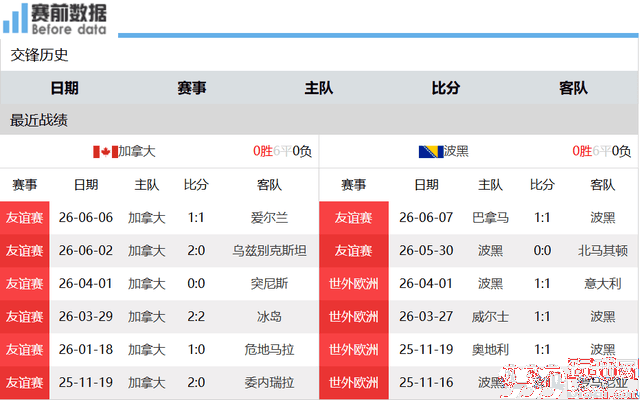Select date 26-03-27
The image size is (640, 400).
(426, 316)
